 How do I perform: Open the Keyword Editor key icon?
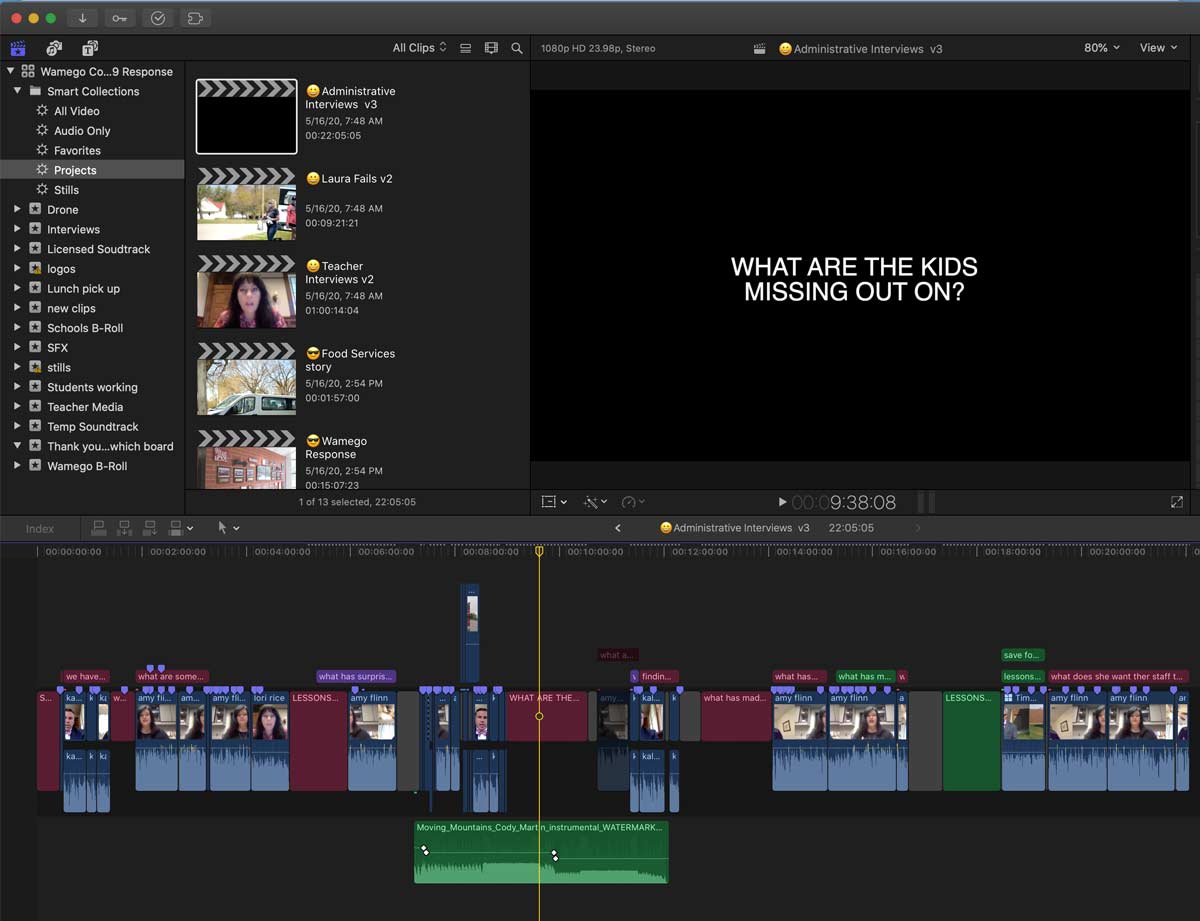(119, 18)
